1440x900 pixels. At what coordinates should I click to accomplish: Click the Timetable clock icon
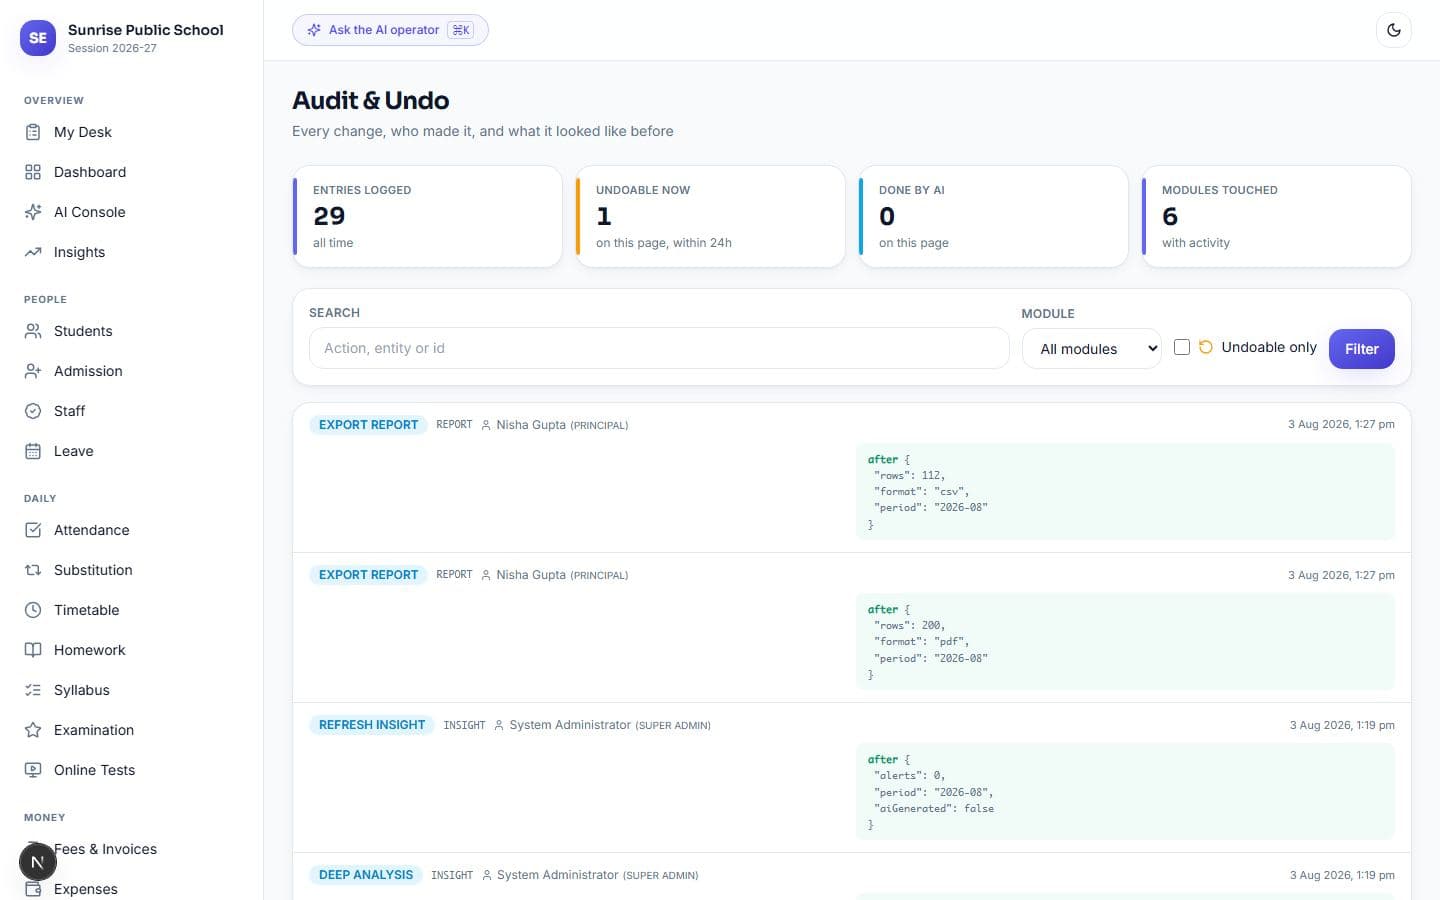coord(33,610)
